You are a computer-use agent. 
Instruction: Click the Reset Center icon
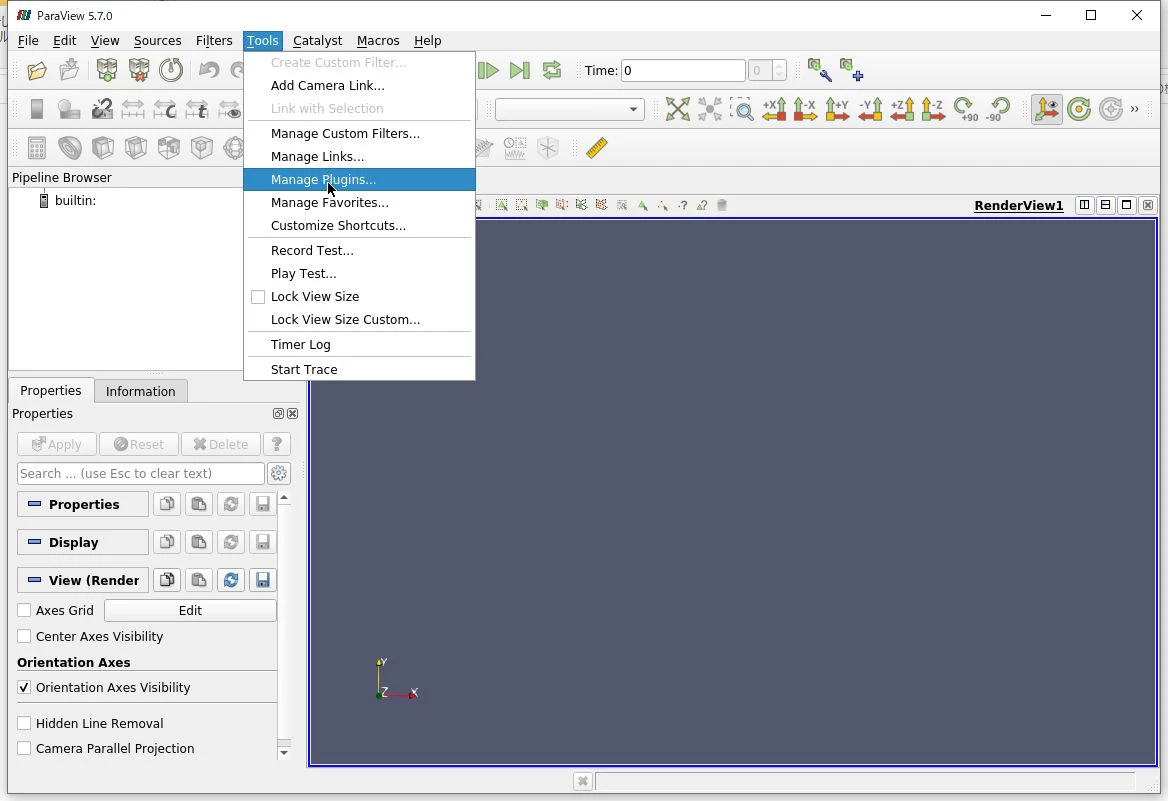[1111, 110]
